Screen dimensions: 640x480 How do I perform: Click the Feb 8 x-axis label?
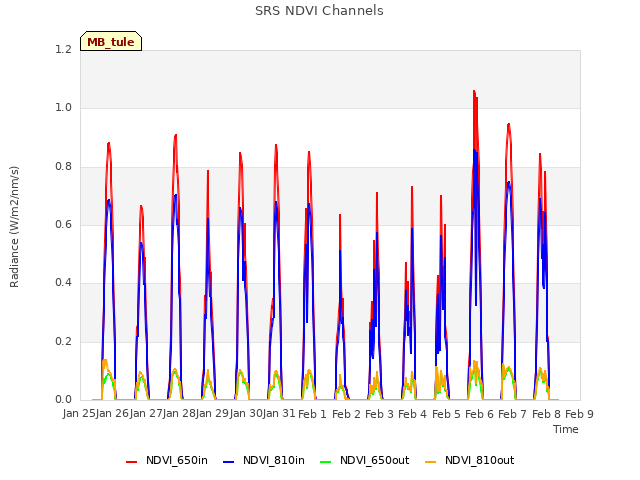click(546, 414)
